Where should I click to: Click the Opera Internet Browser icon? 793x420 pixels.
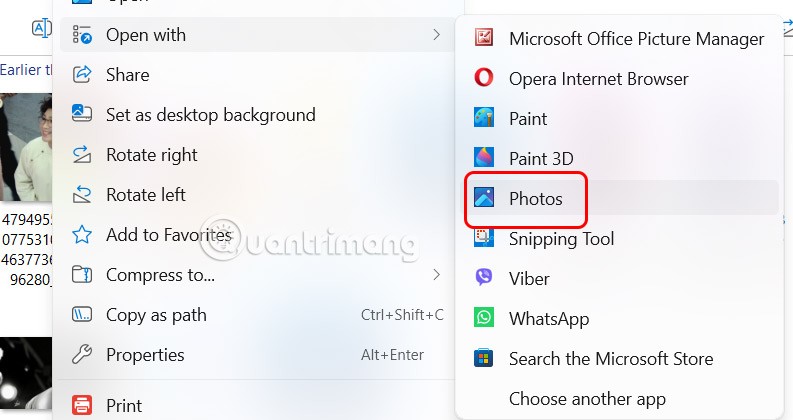click(x=484, y=79)
